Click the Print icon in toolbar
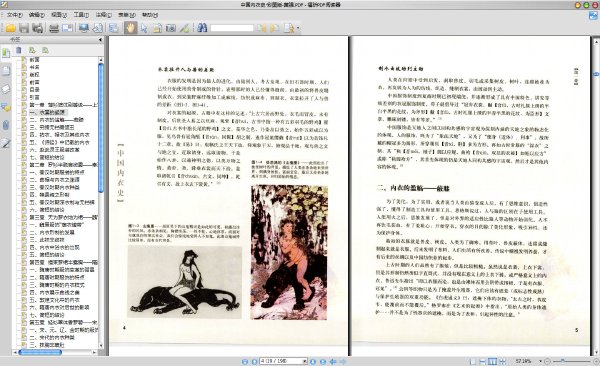This screenshot has height=366, width=600. coord(54,28)
